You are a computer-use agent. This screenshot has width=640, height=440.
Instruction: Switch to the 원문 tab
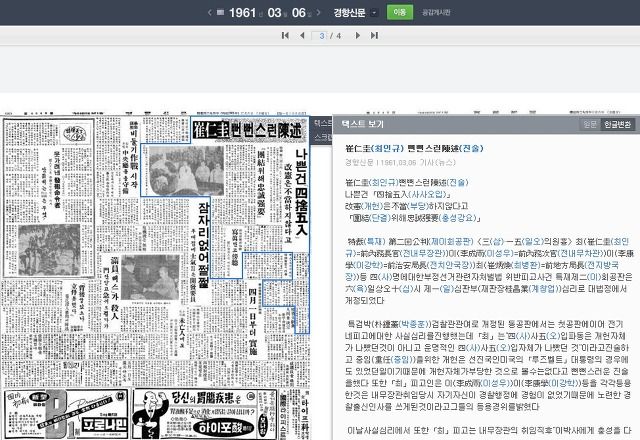tap(590, 124)
